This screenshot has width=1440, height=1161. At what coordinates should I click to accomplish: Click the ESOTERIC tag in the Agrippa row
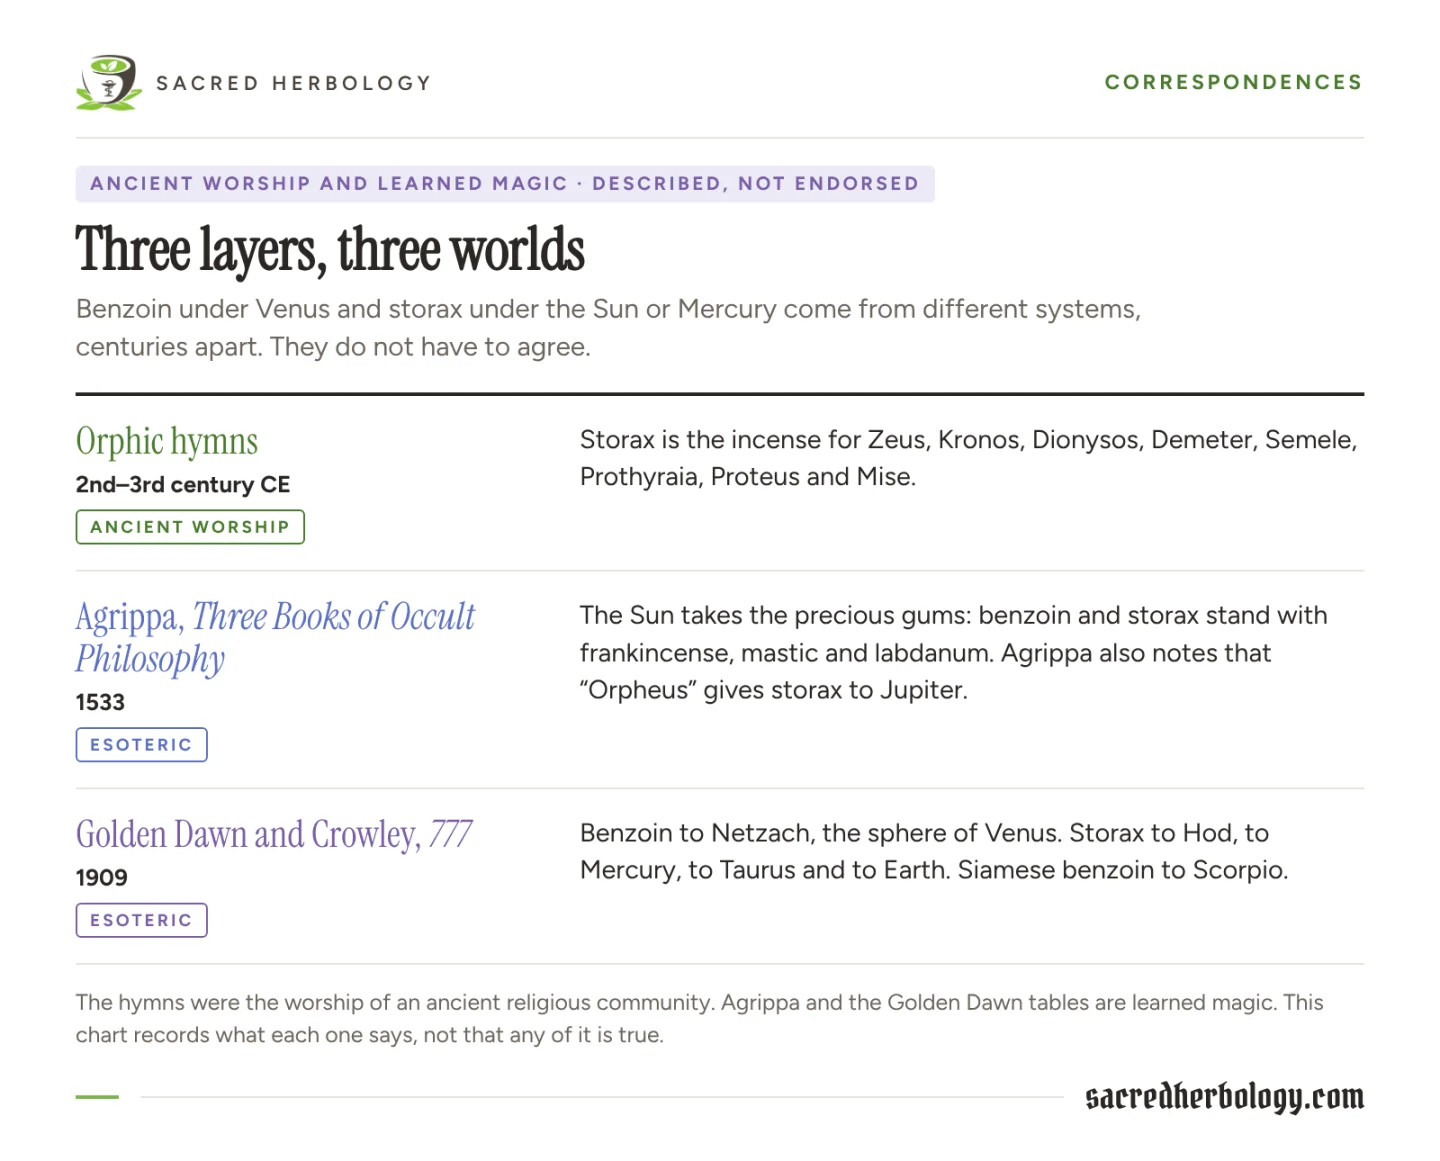pos(142,745)
